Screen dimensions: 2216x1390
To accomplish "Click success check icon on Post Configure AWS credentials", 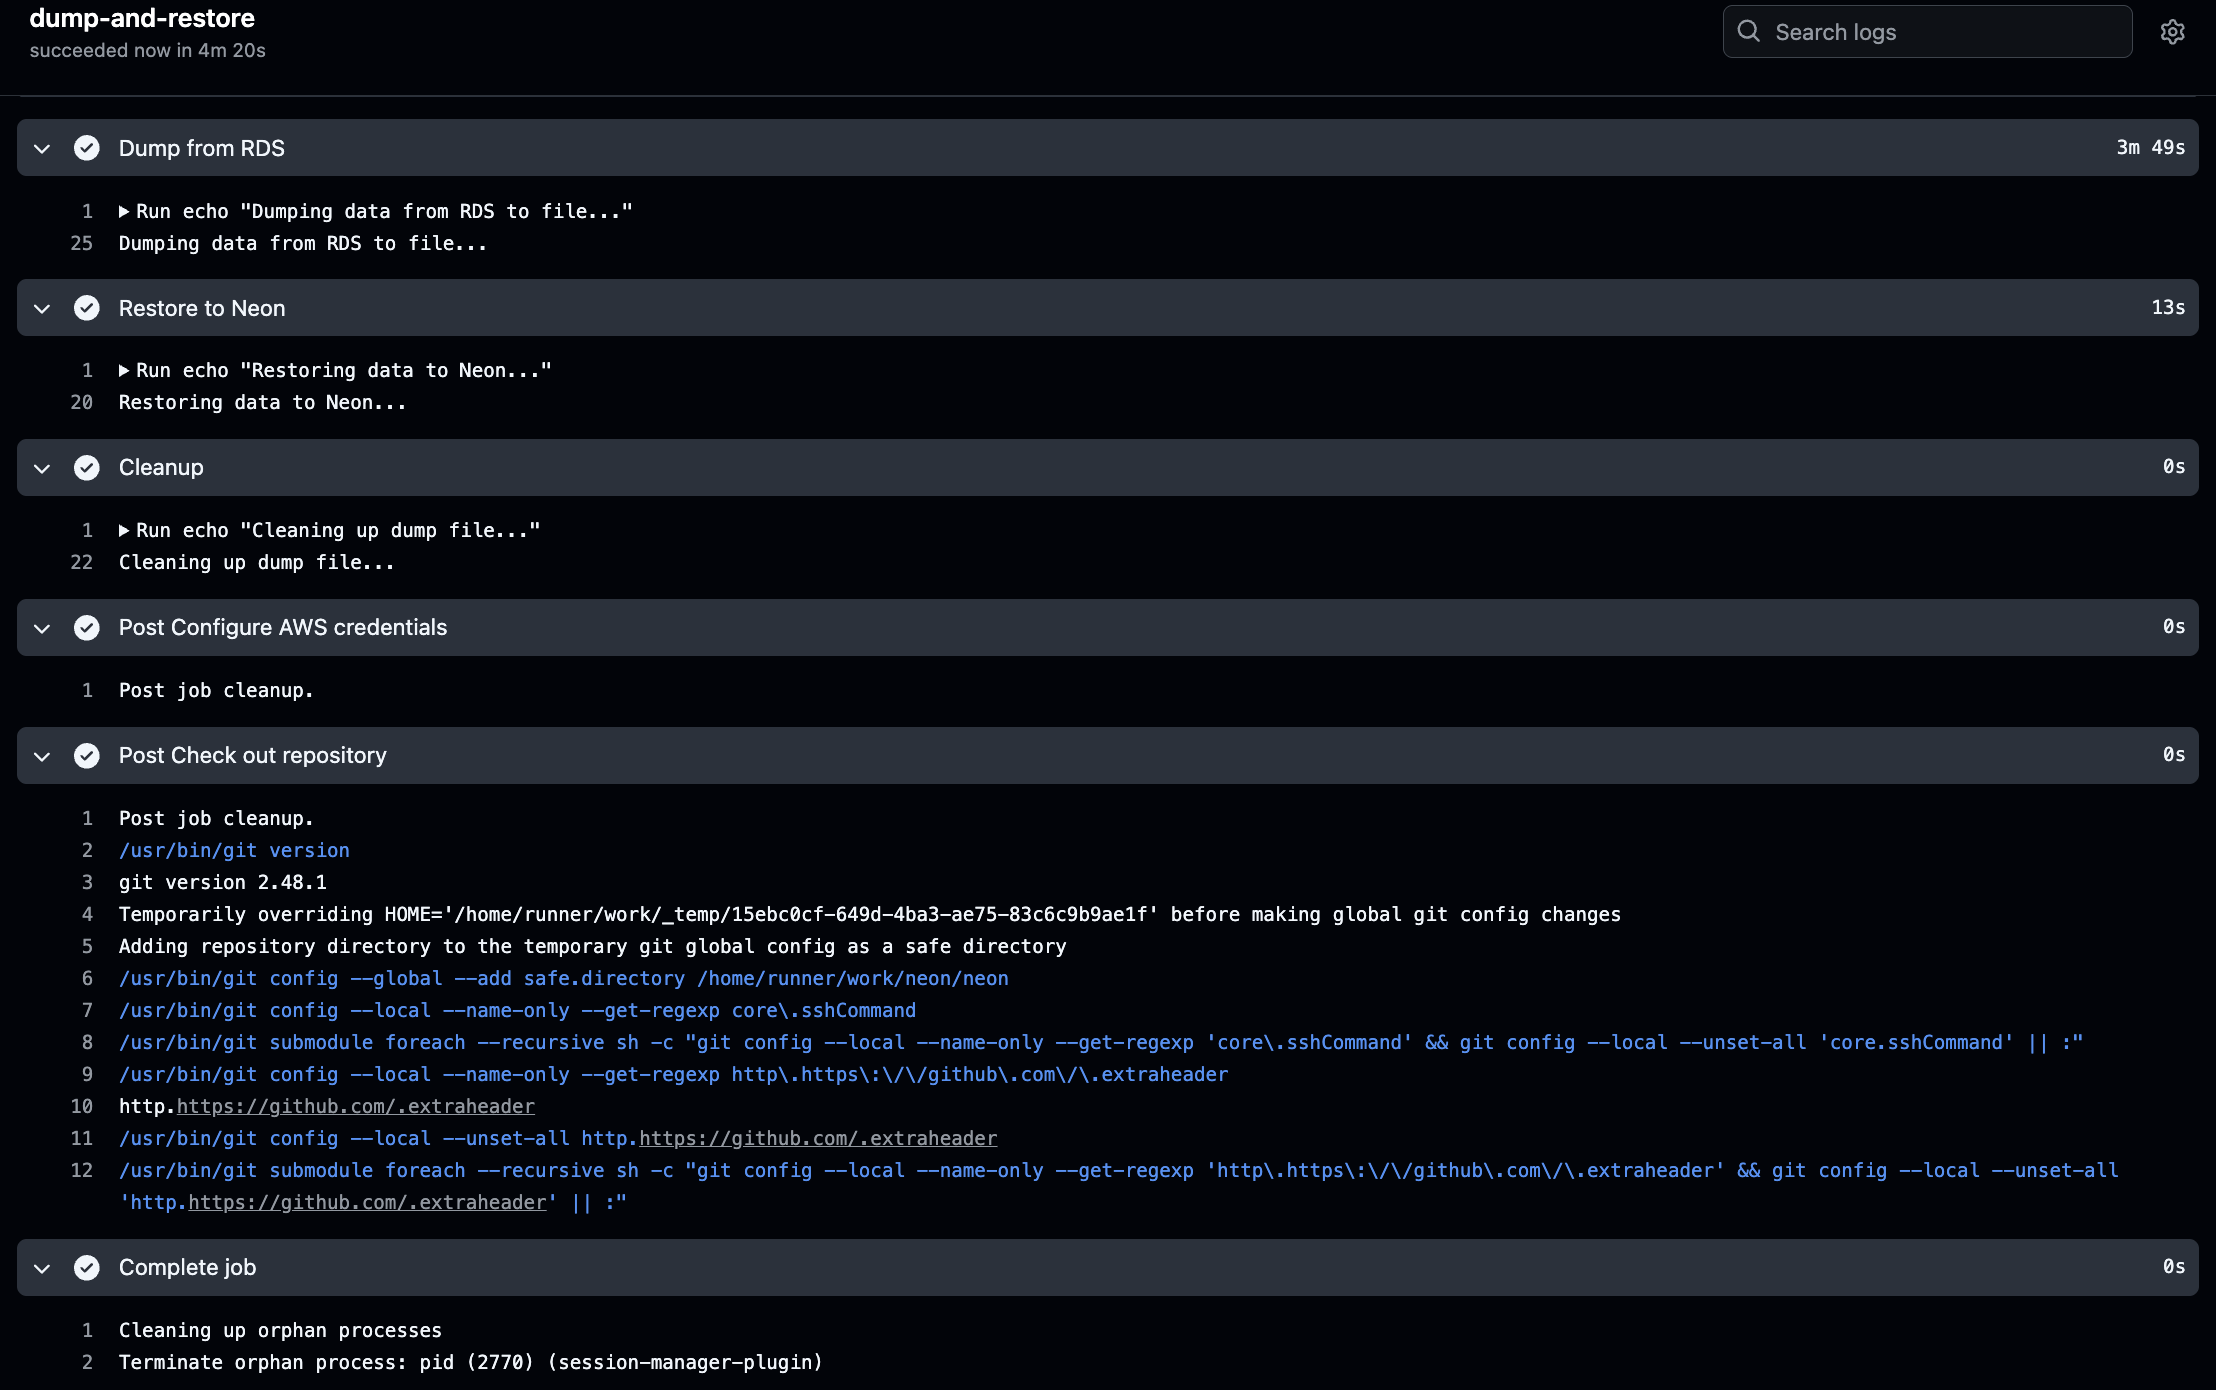I will coord(87,627).
